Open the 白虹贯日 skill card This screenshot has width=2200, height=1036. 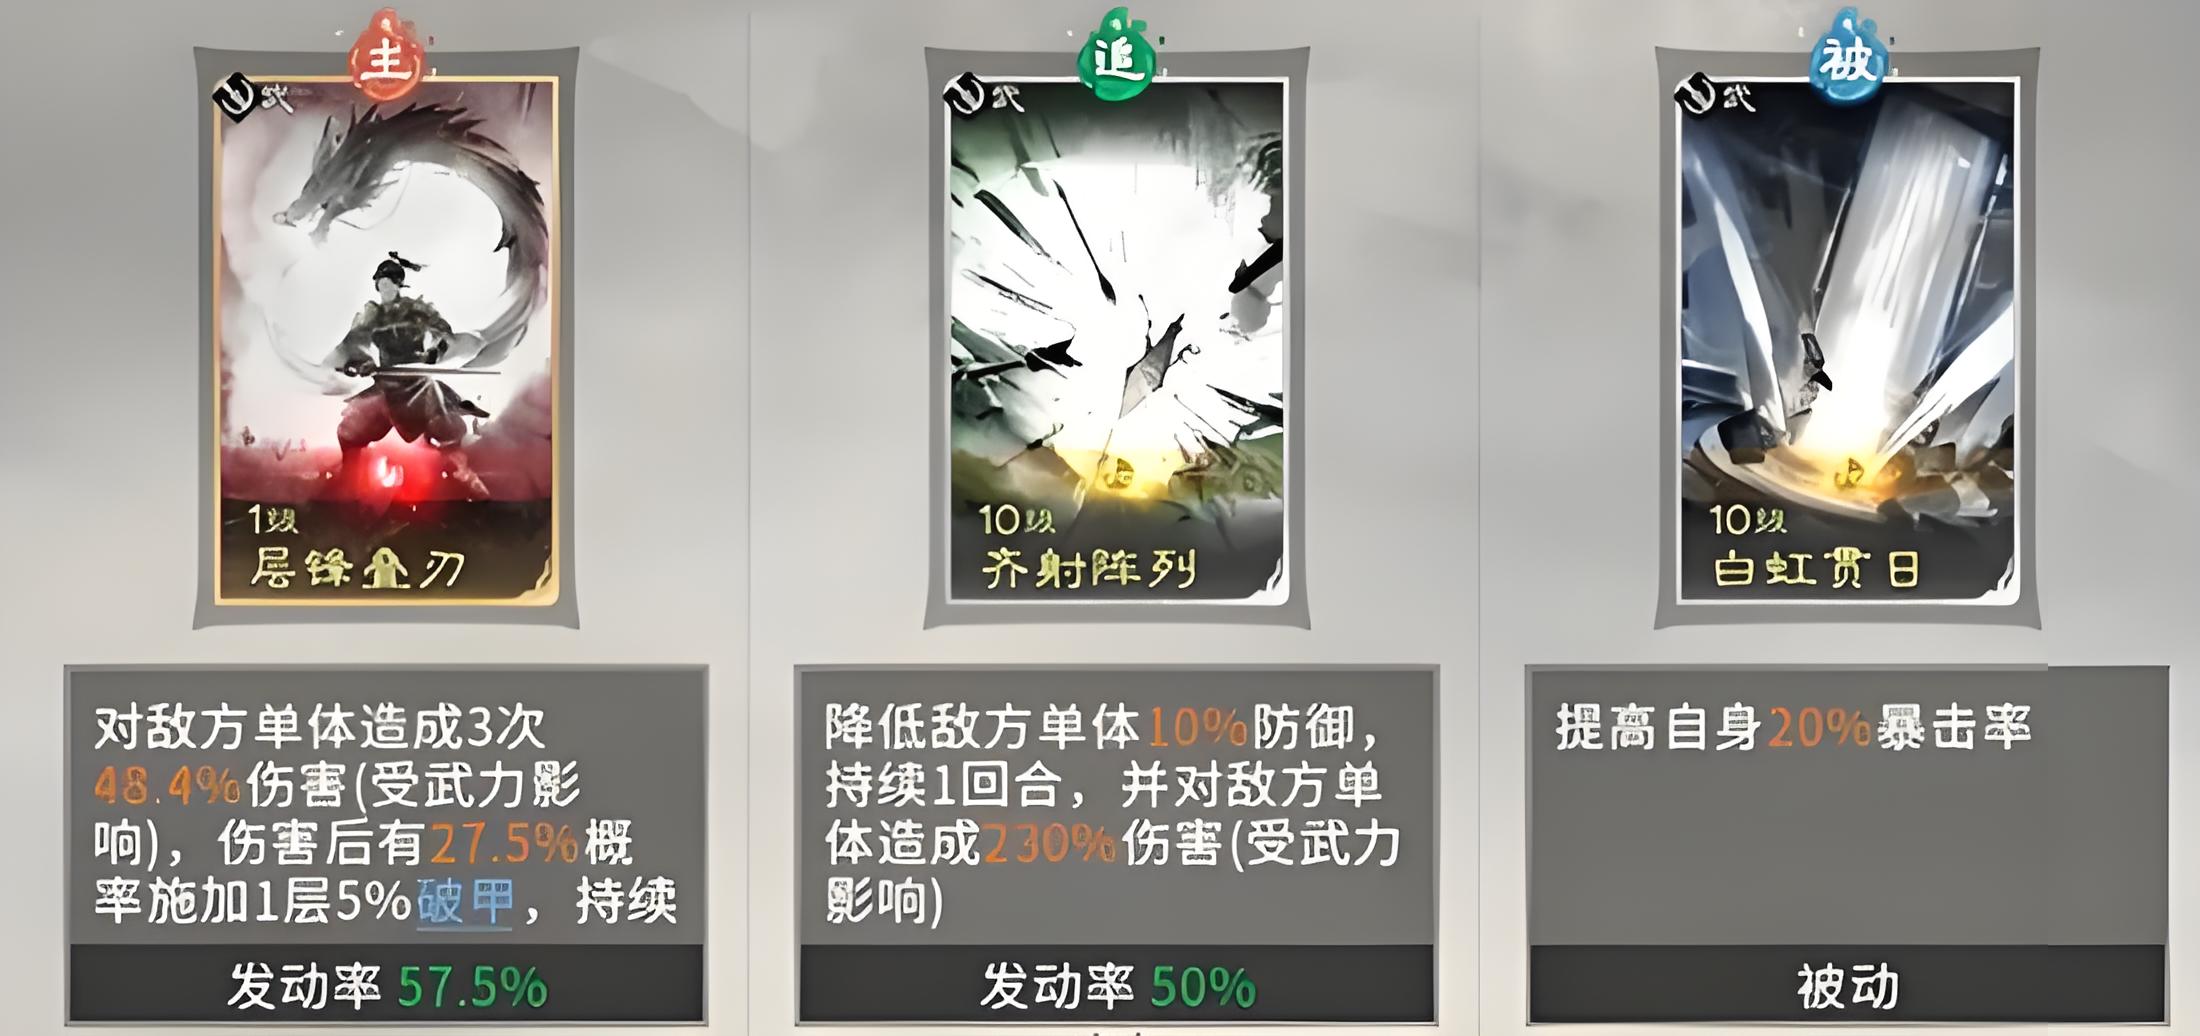pos(1847,340)
